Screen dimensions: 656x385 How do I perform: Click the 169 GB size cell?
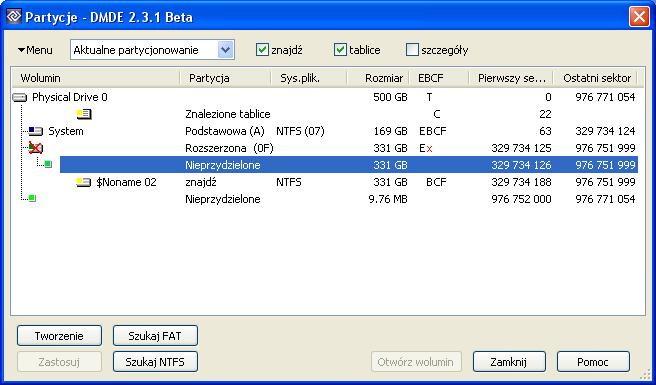391,131
